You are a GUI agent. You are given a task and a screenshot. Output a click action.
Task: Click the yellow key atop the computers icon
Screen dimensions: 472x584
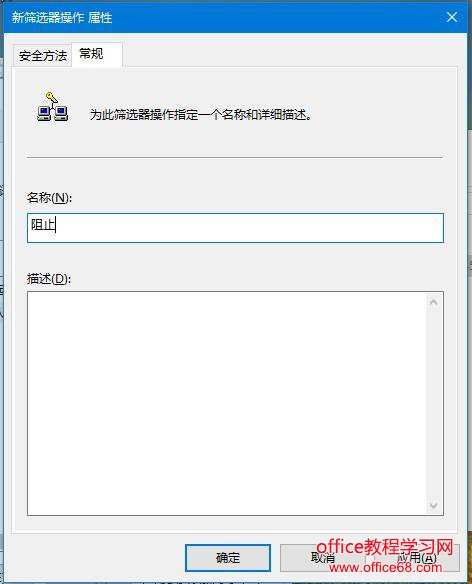point(51,97)
